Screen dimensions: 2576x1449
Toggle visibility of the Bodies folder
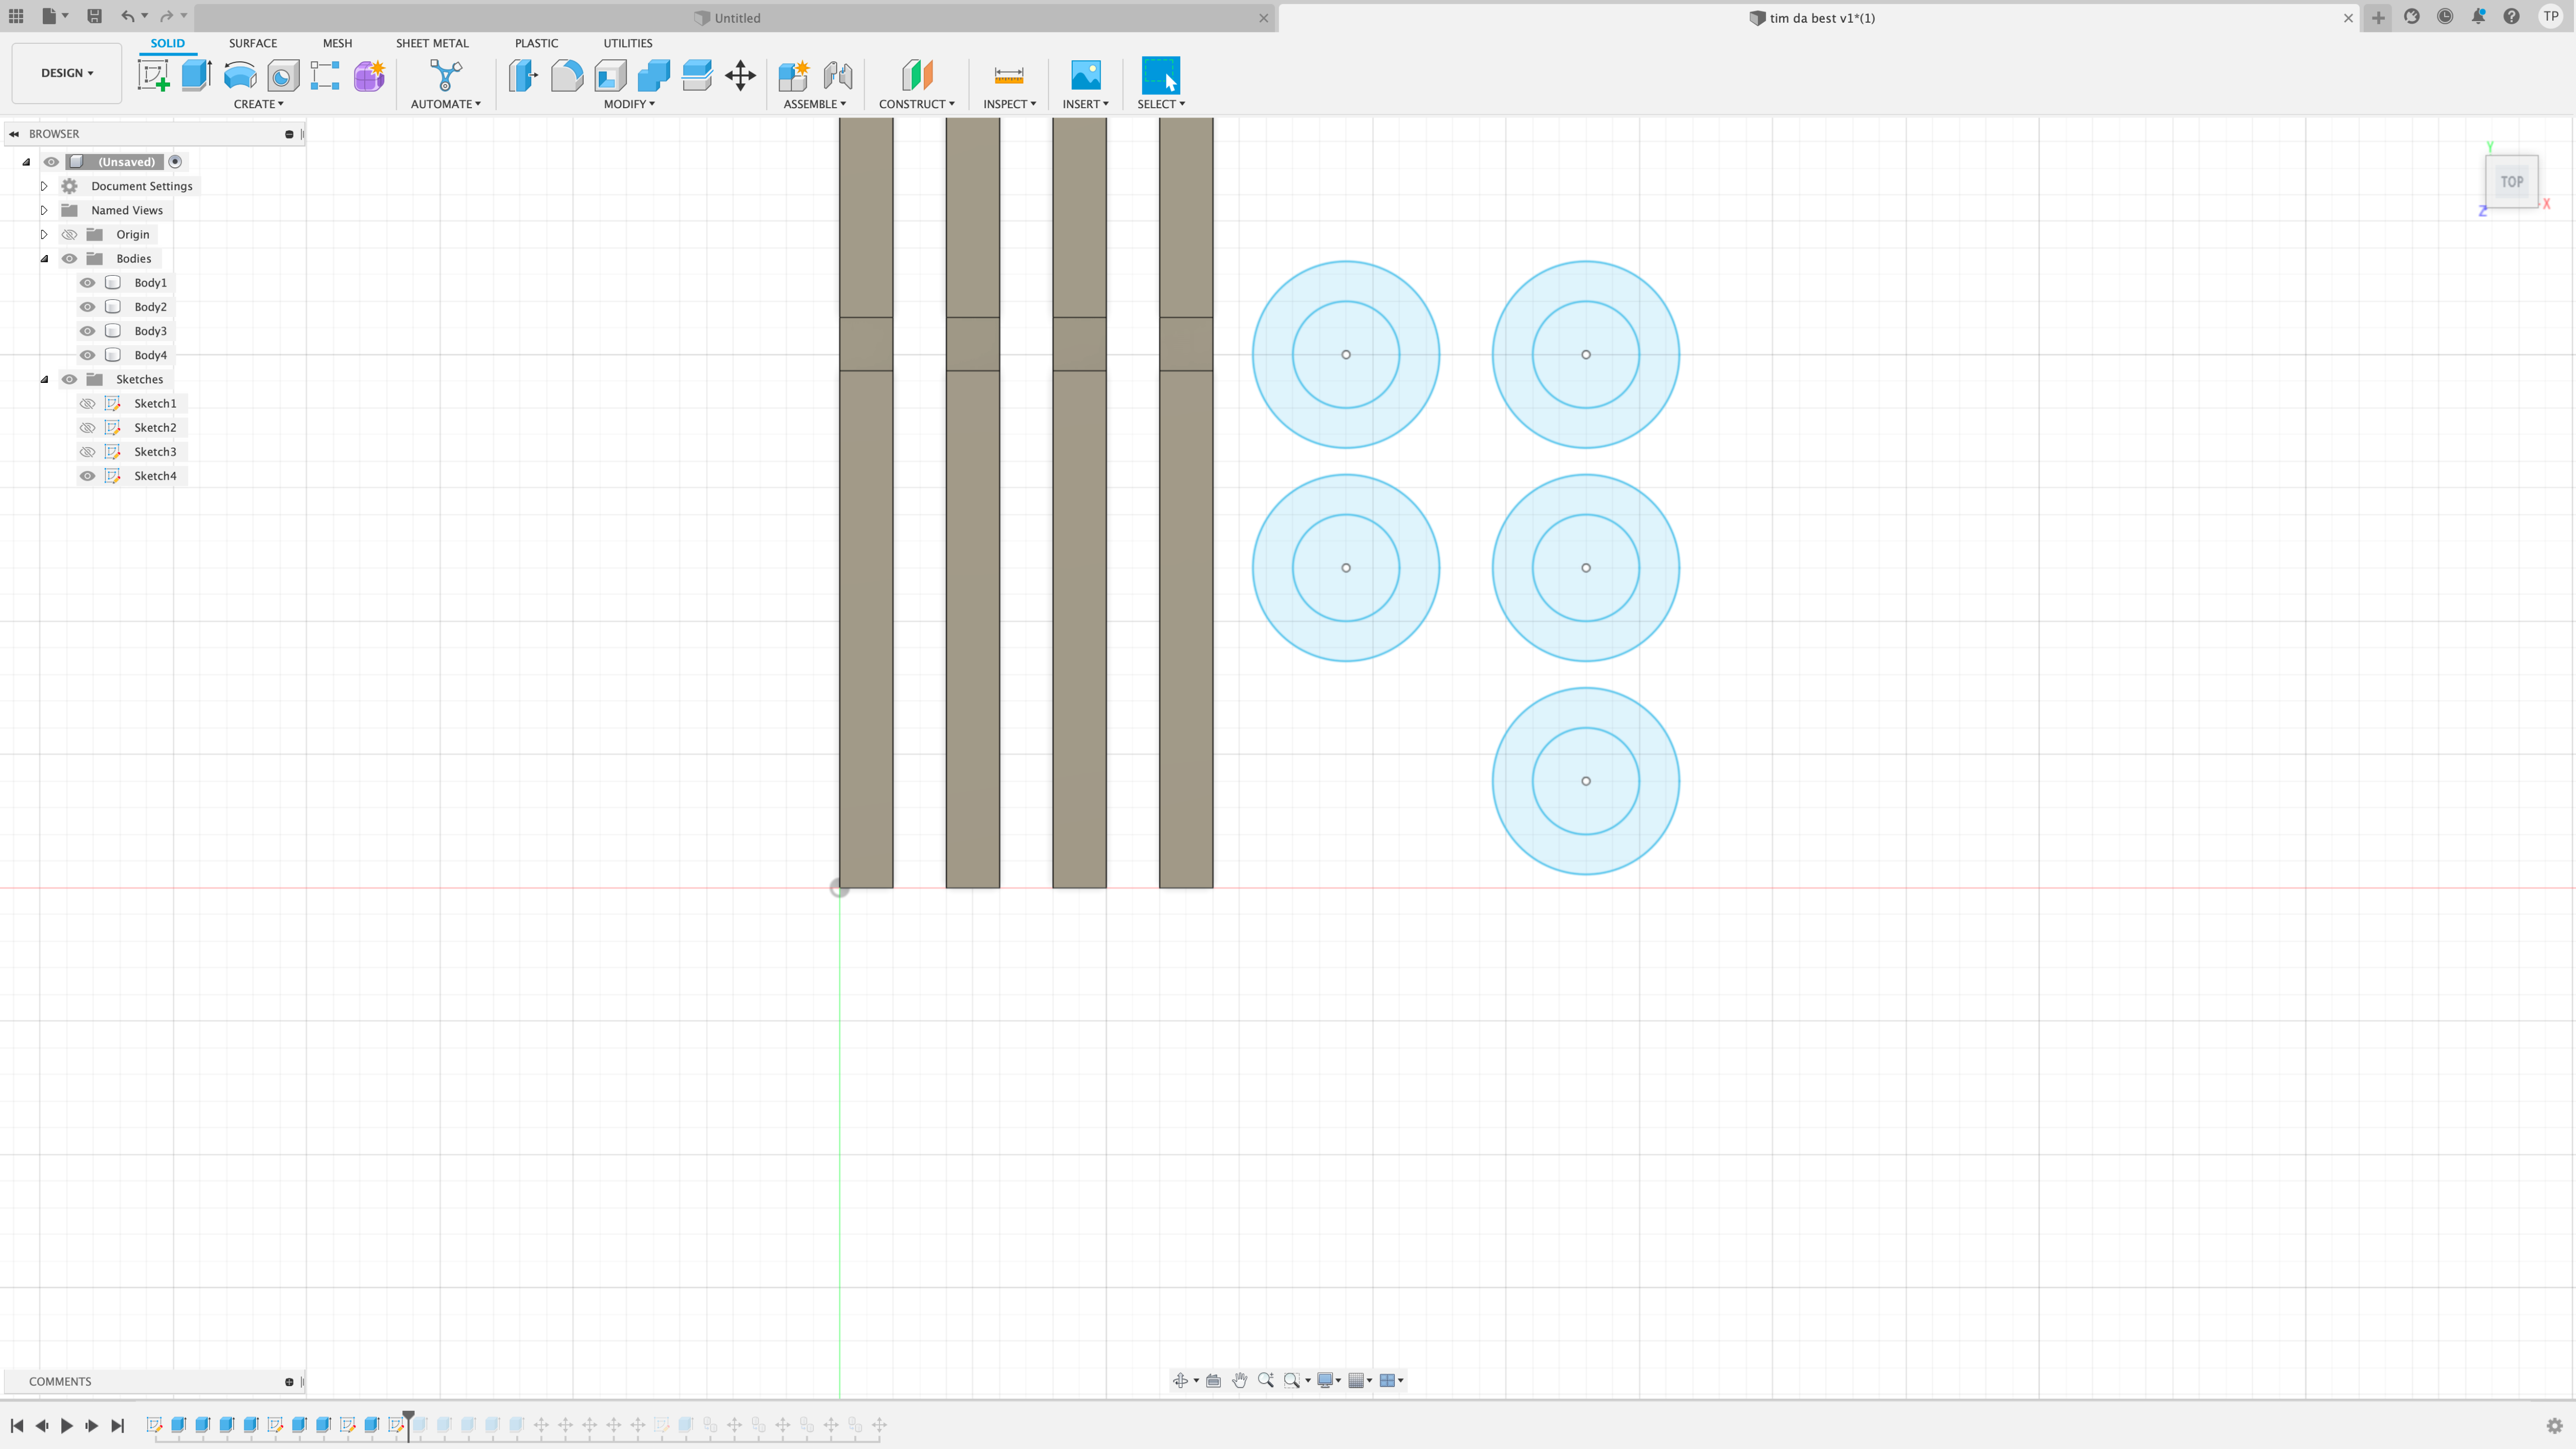[x=69, y=258]
